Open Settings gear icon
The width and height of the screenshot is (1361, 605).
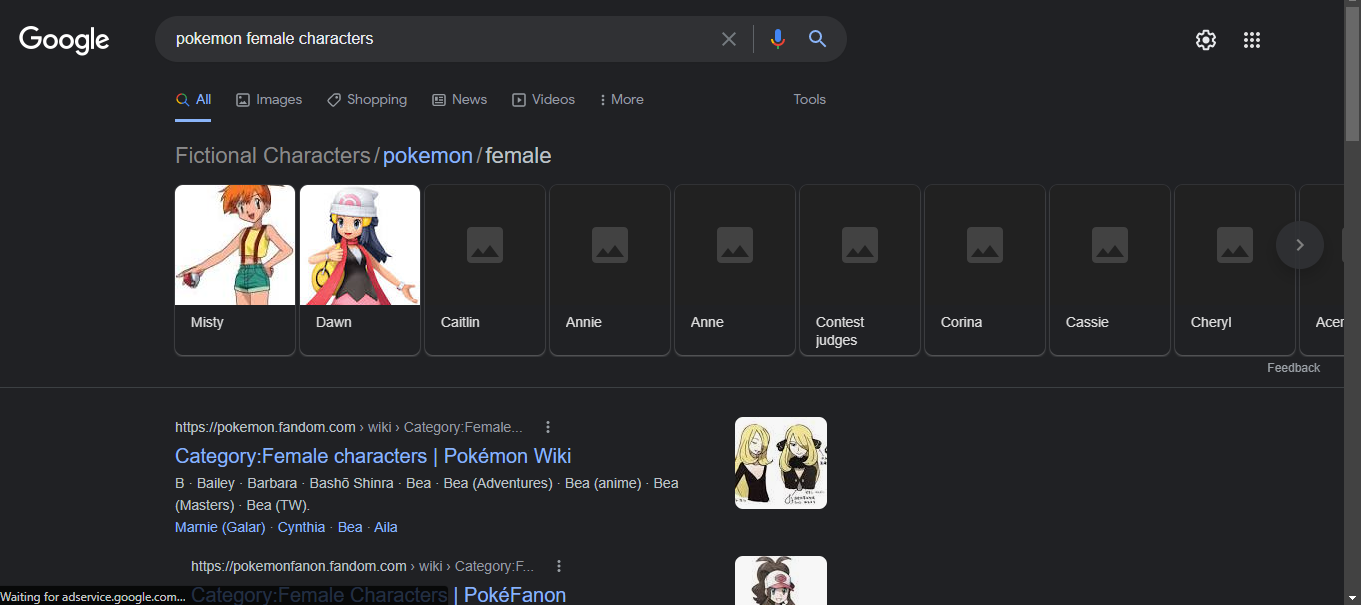(1206, 40)
